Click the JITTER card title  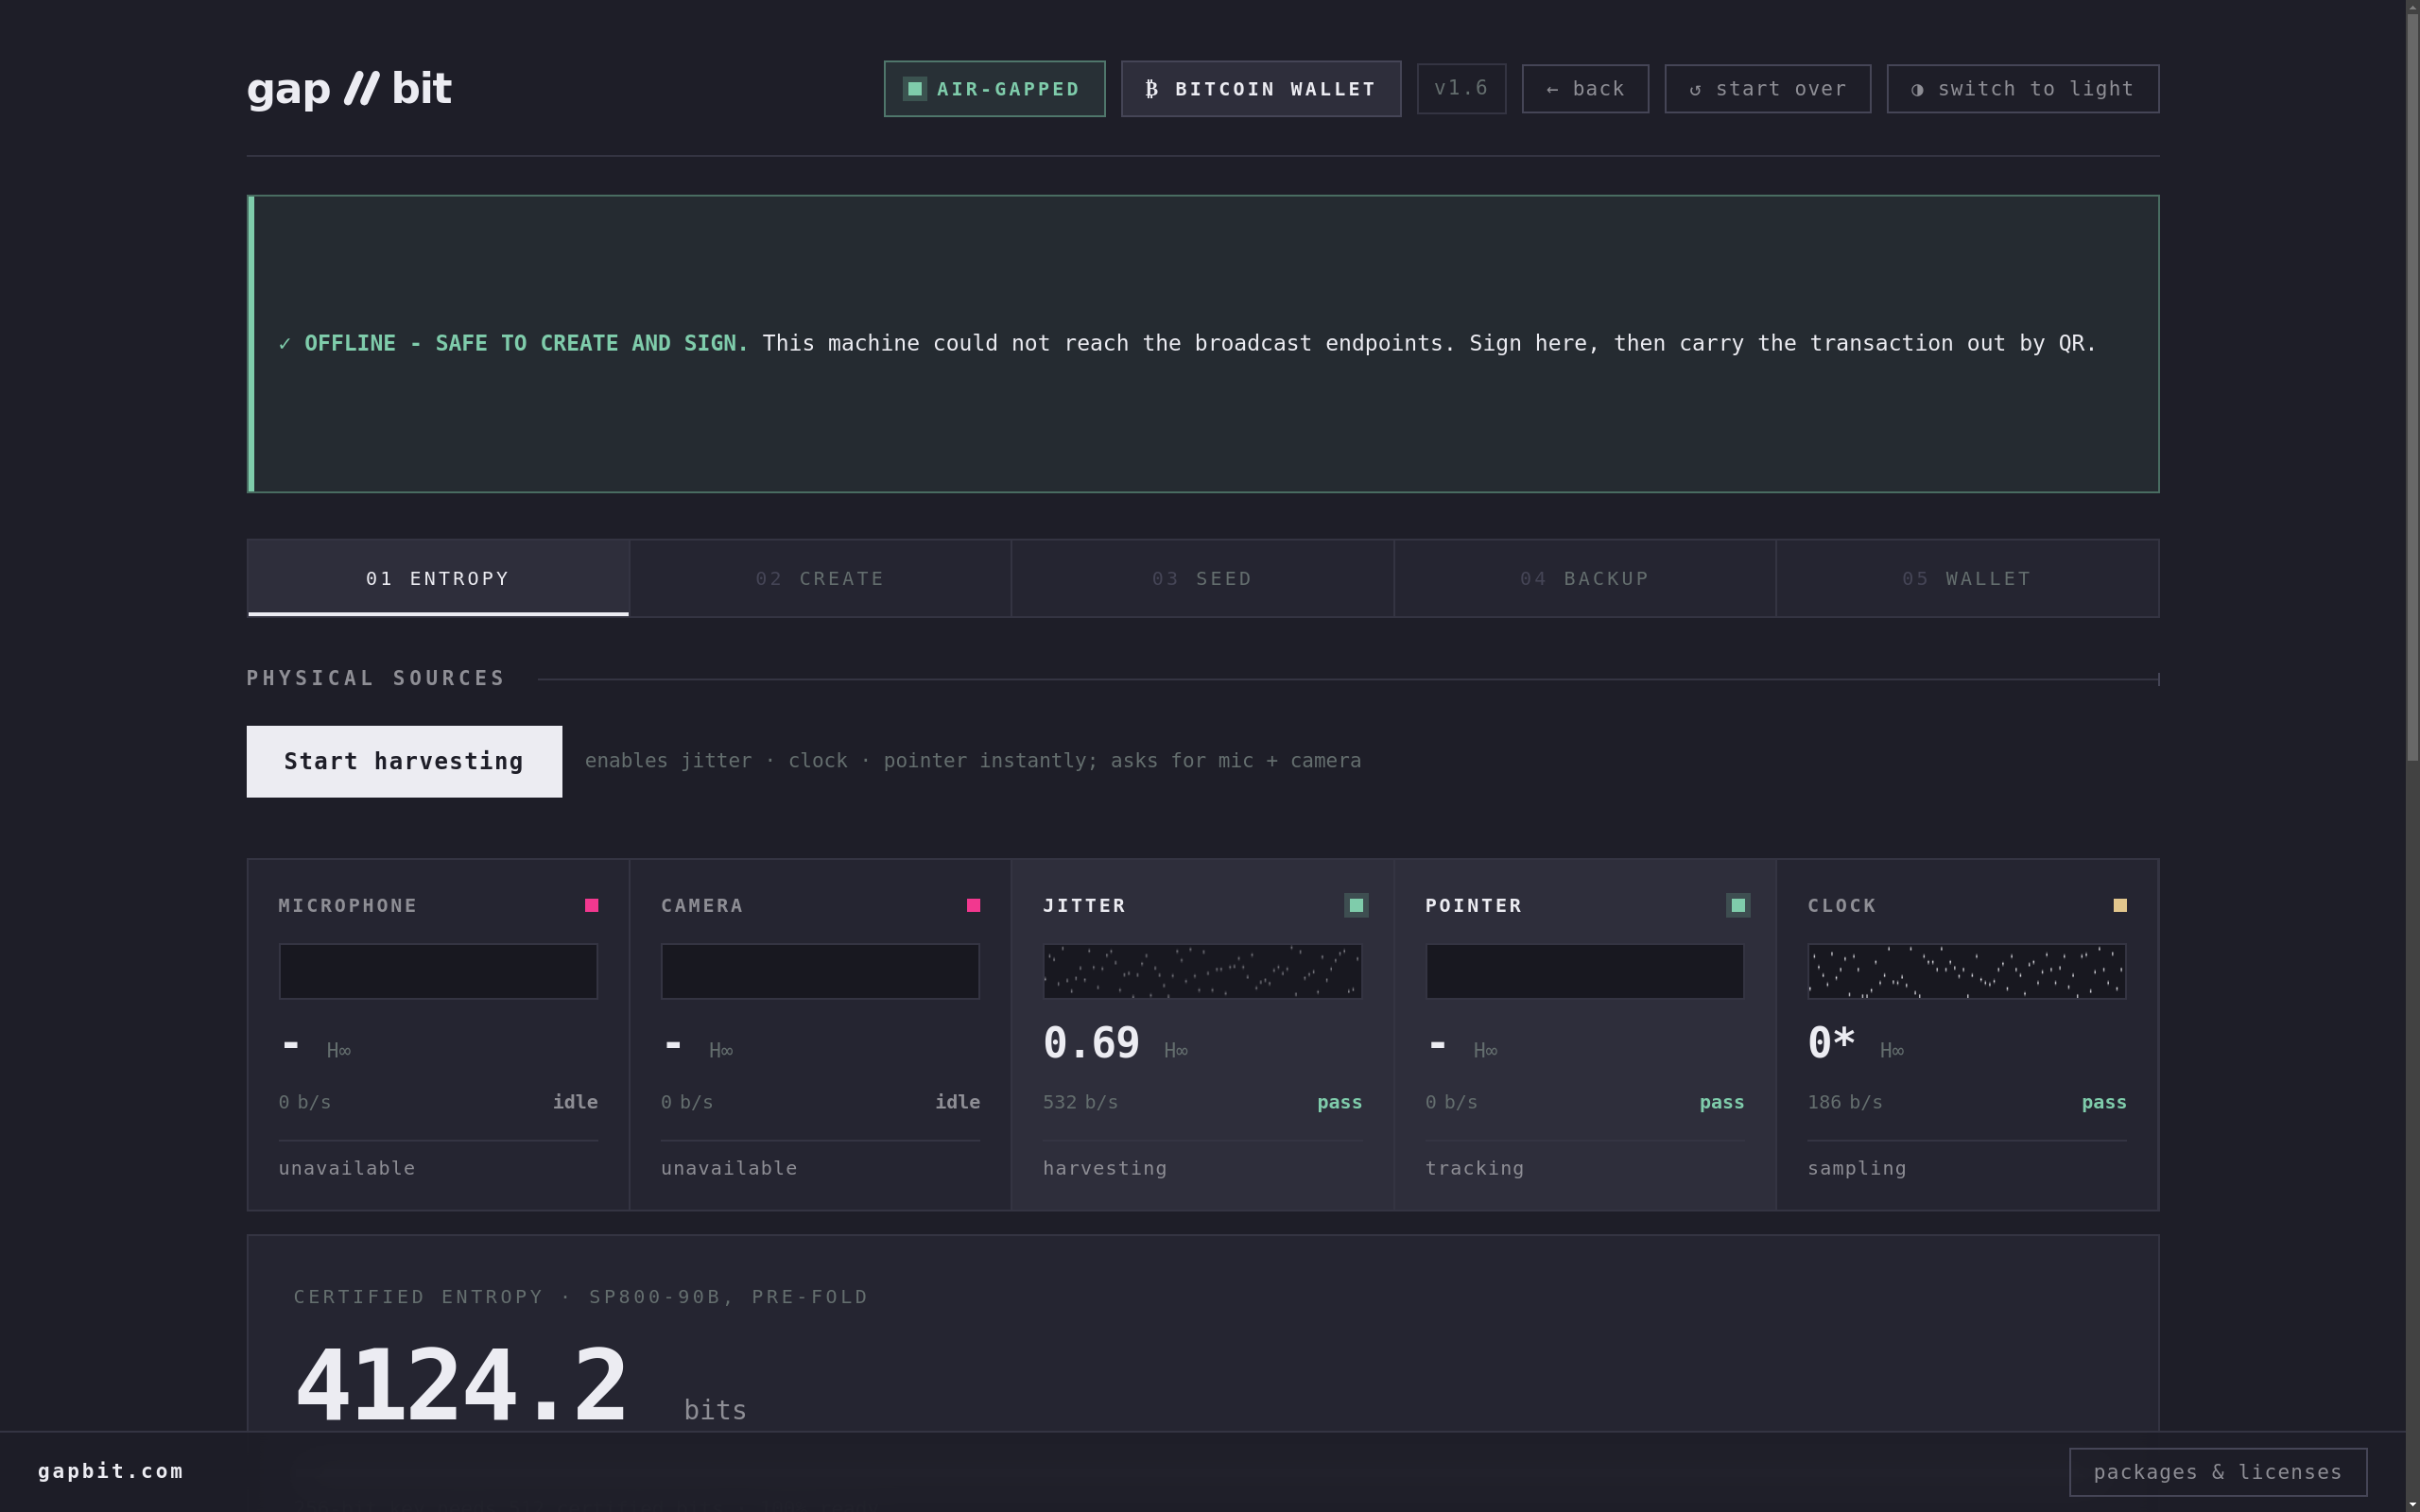point(1084,905)
